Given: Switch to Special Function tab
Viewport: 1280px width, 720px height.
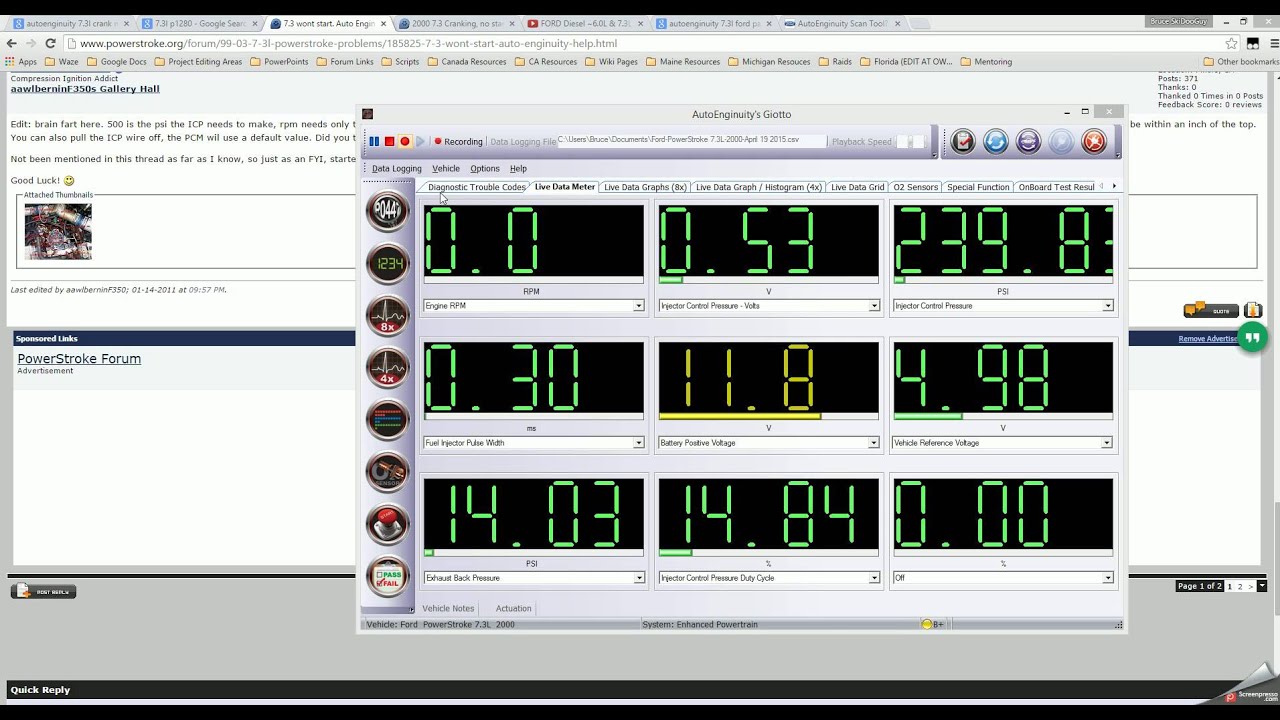Looking at the screenshot, I should coord(978,187).
